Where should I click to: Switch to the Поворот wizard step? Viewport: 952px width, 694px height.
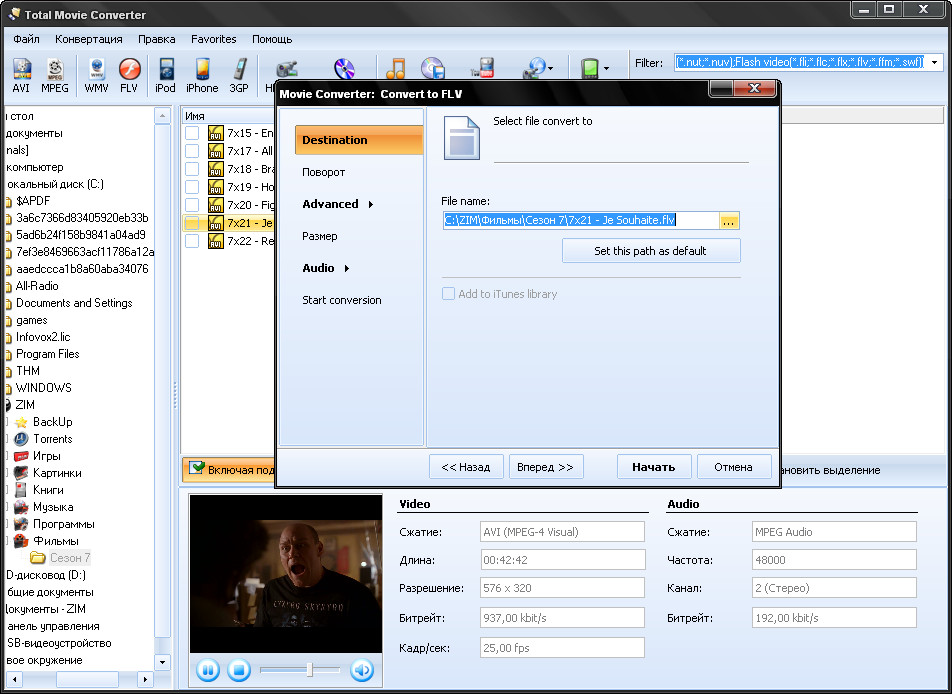324,172
